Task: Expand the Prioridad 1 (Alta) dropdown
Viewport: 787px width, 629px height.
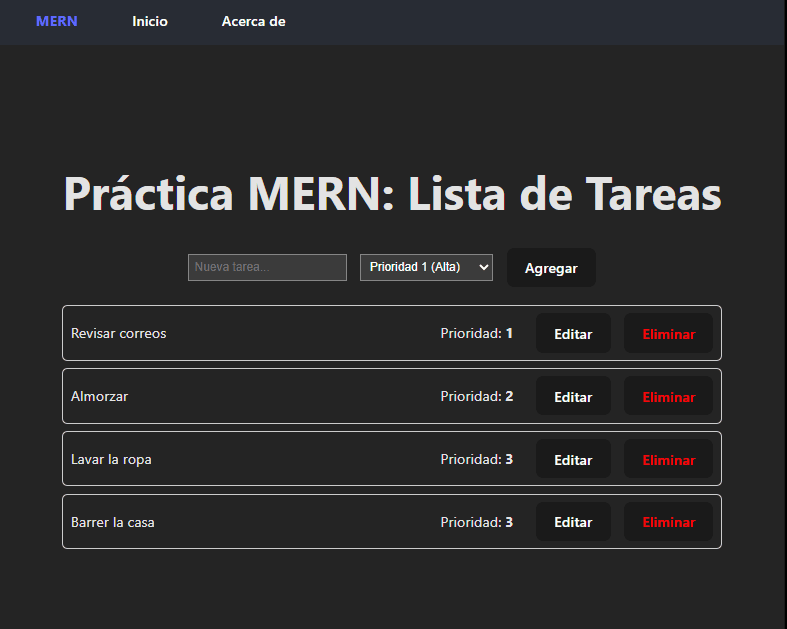Action: coord(426,267)
